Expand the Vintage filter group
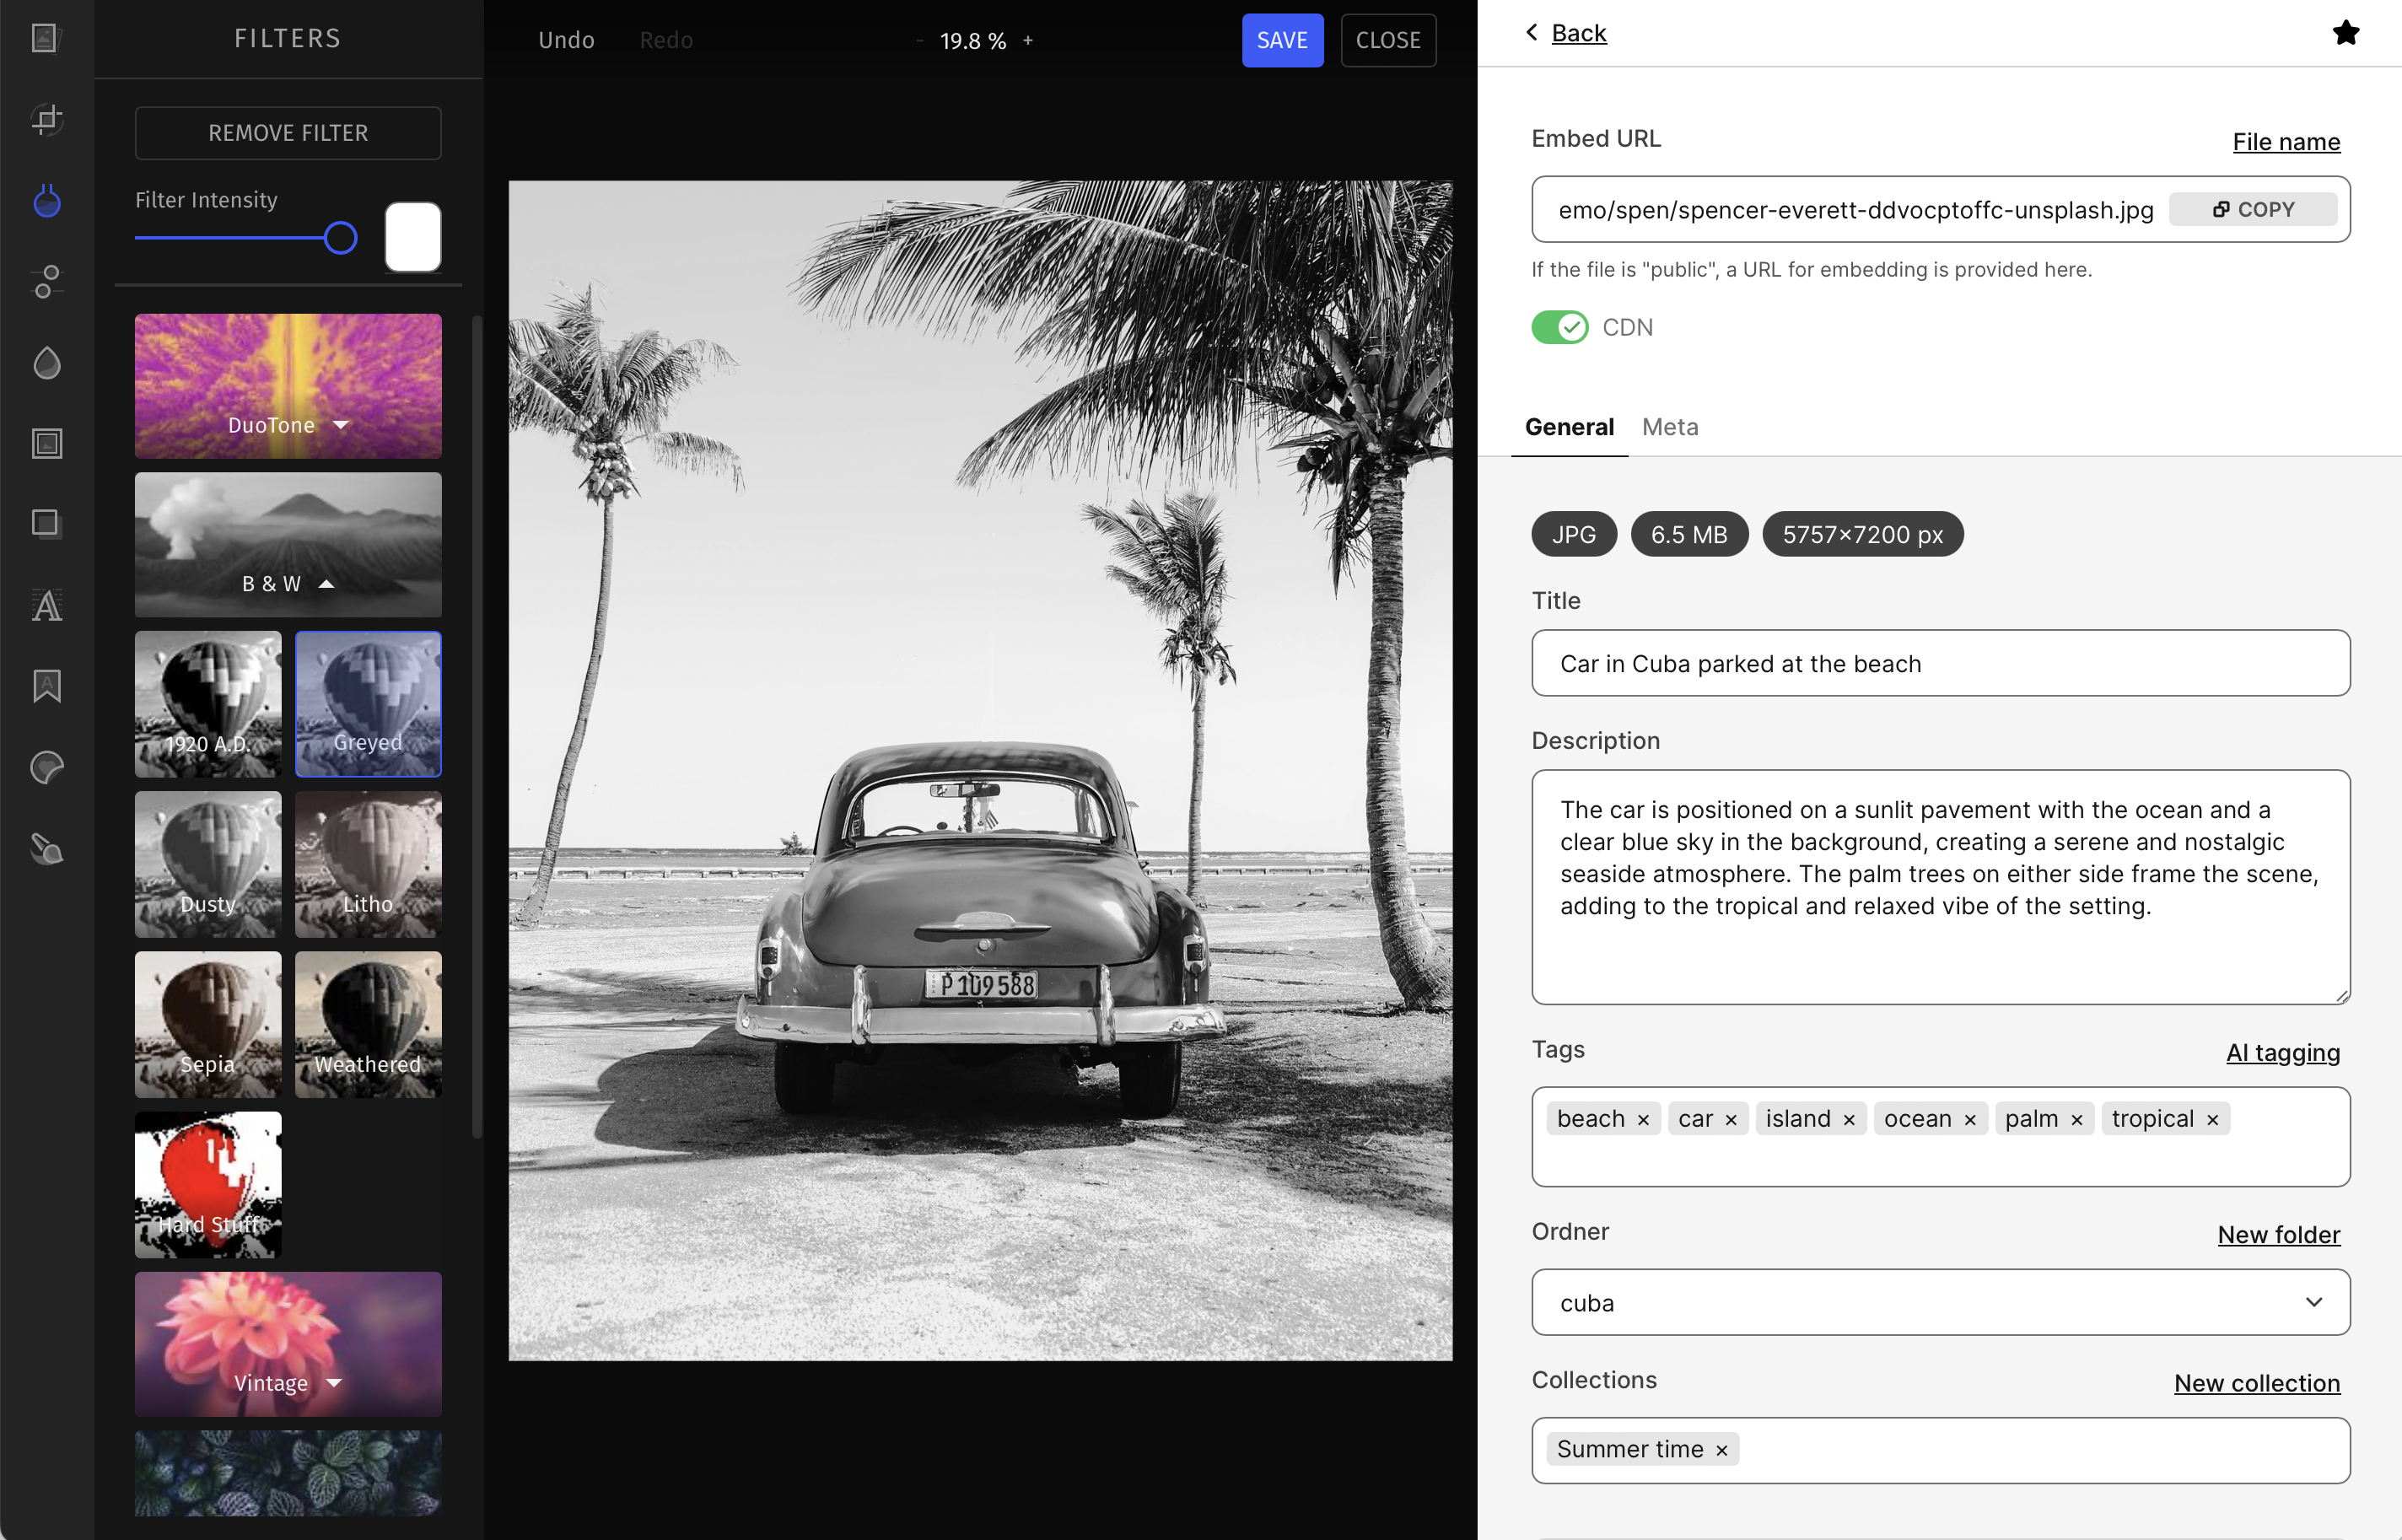Image resolution: width=2402 pixels, height=1540 pixels. pos(288,1383)
